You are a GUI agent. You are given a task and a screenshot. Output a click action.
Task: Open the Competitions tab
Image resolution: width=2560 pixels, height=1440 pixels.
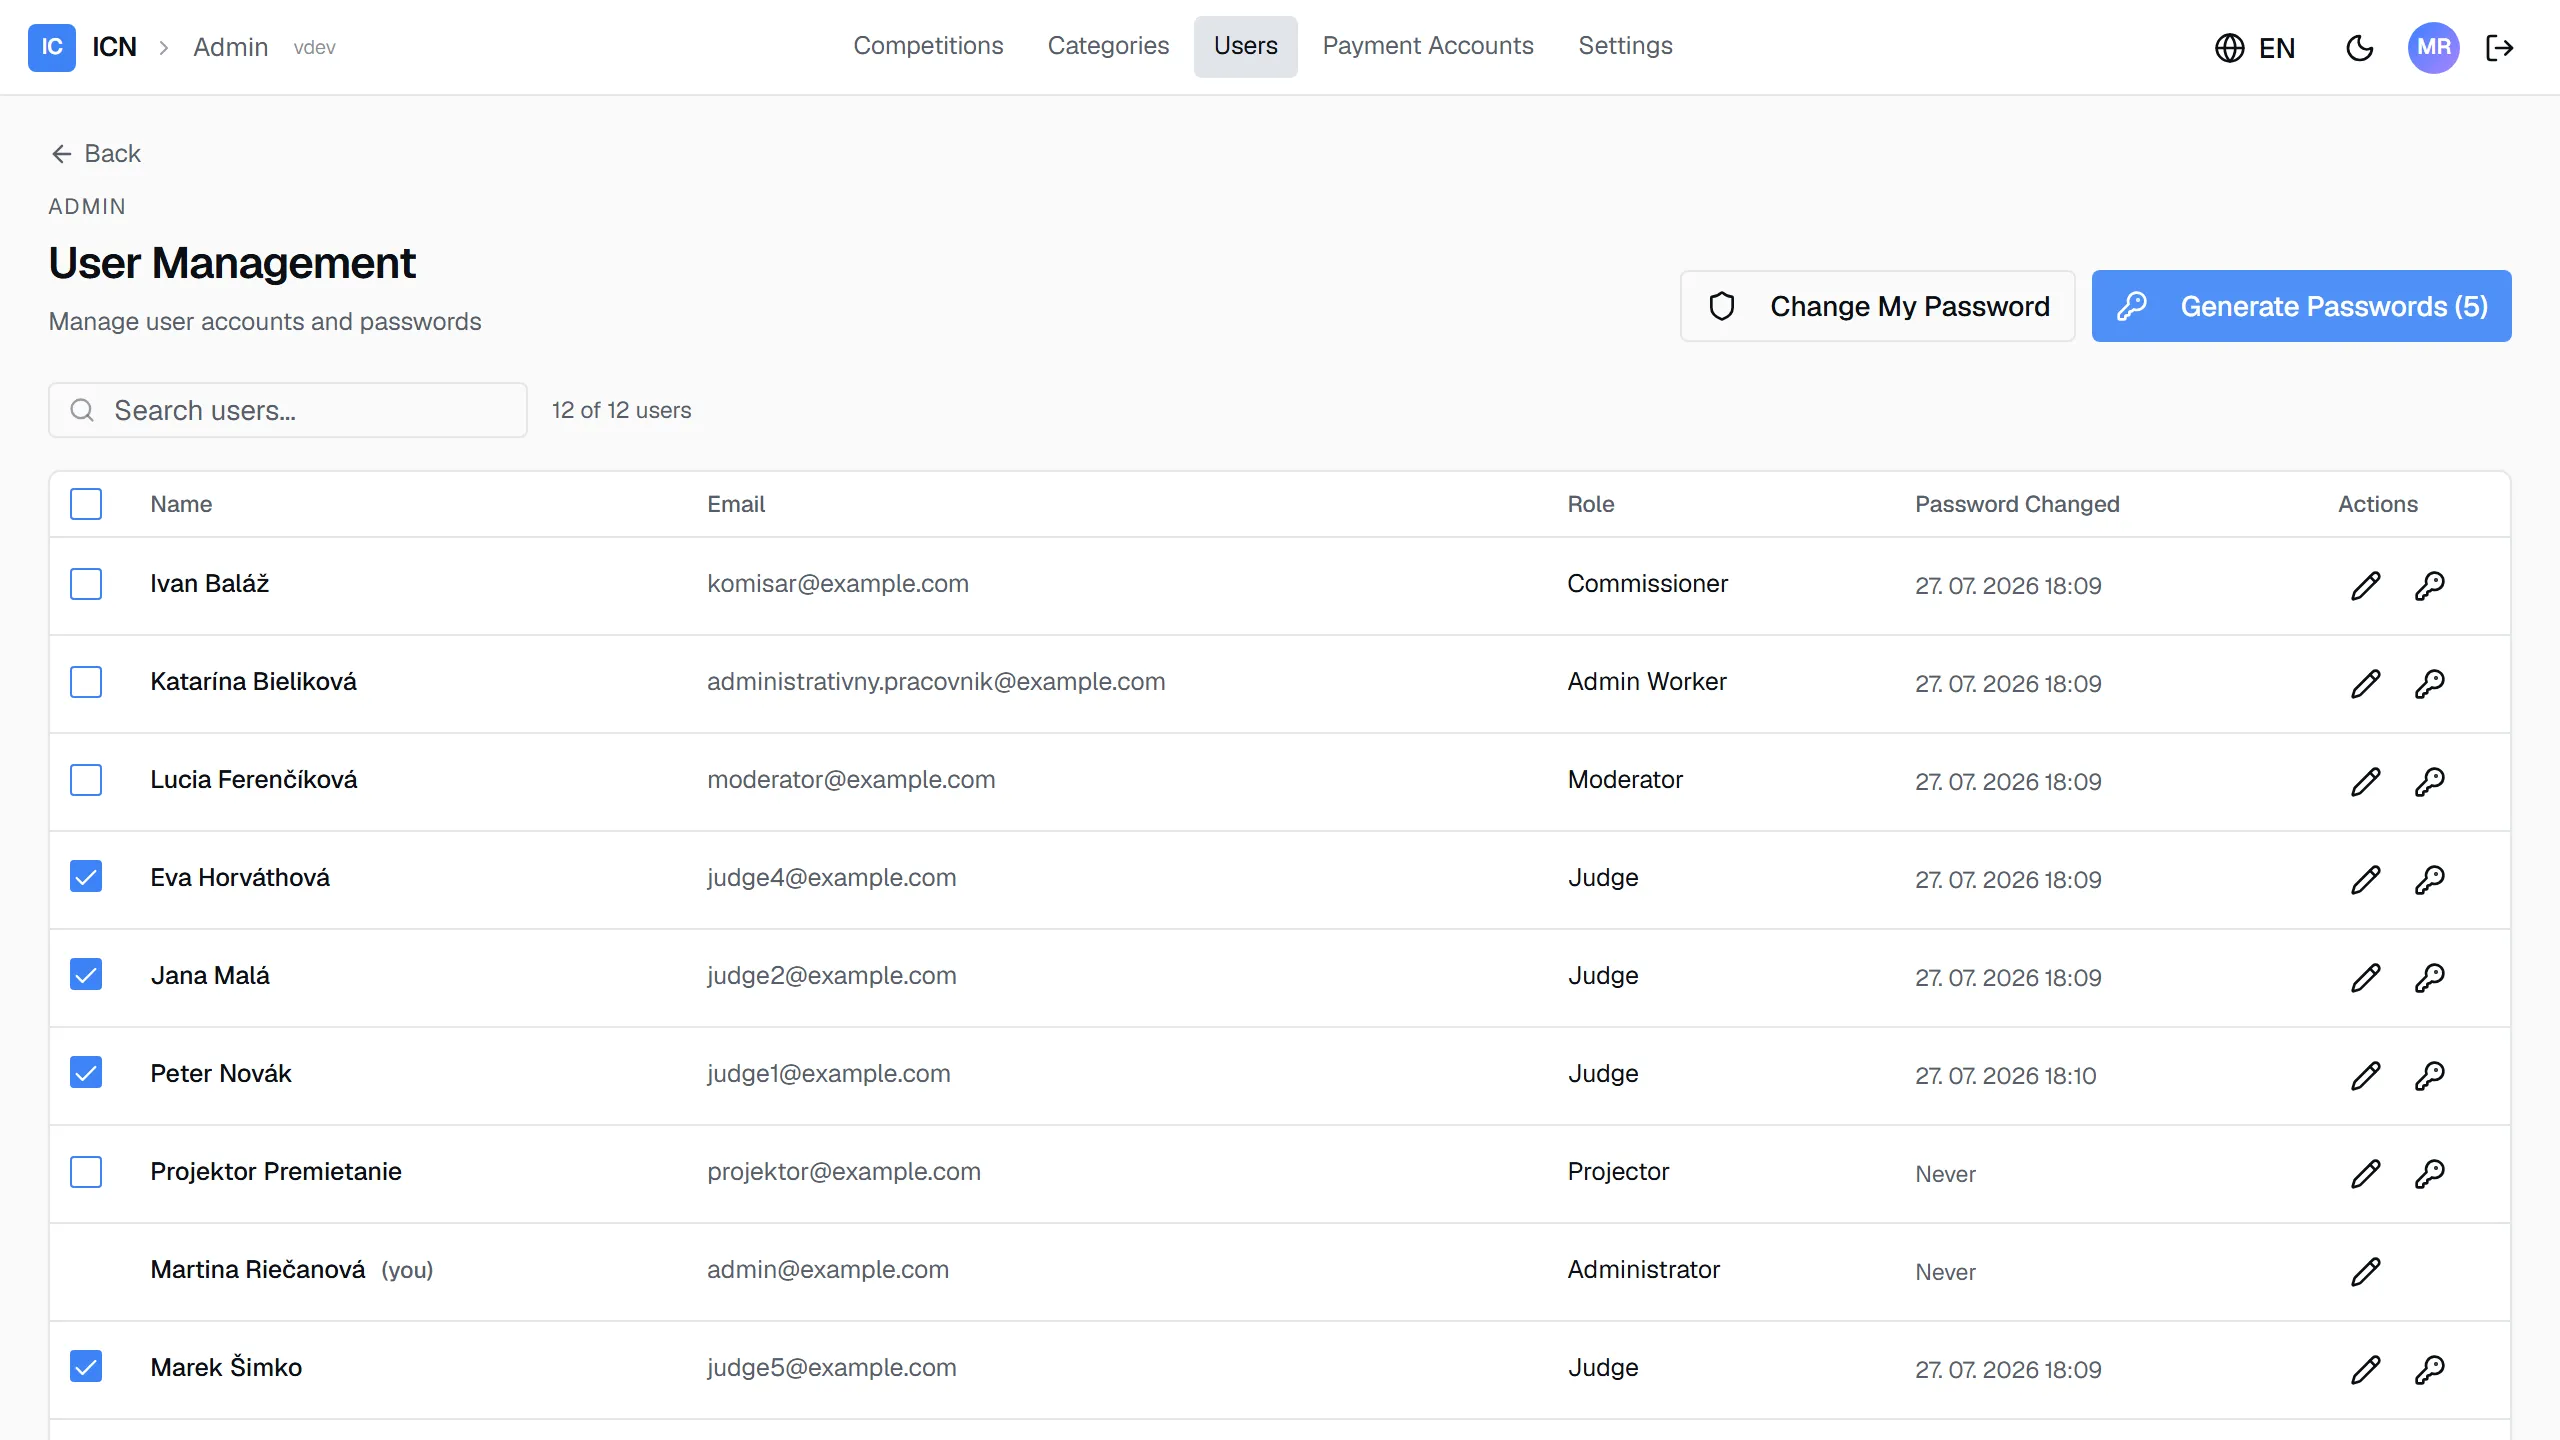coord(928,46)
